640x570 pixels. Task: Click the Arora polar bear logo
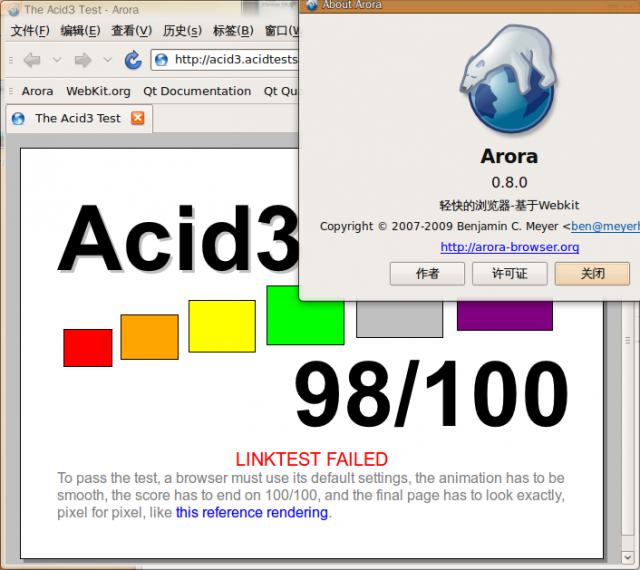[509, 82]
